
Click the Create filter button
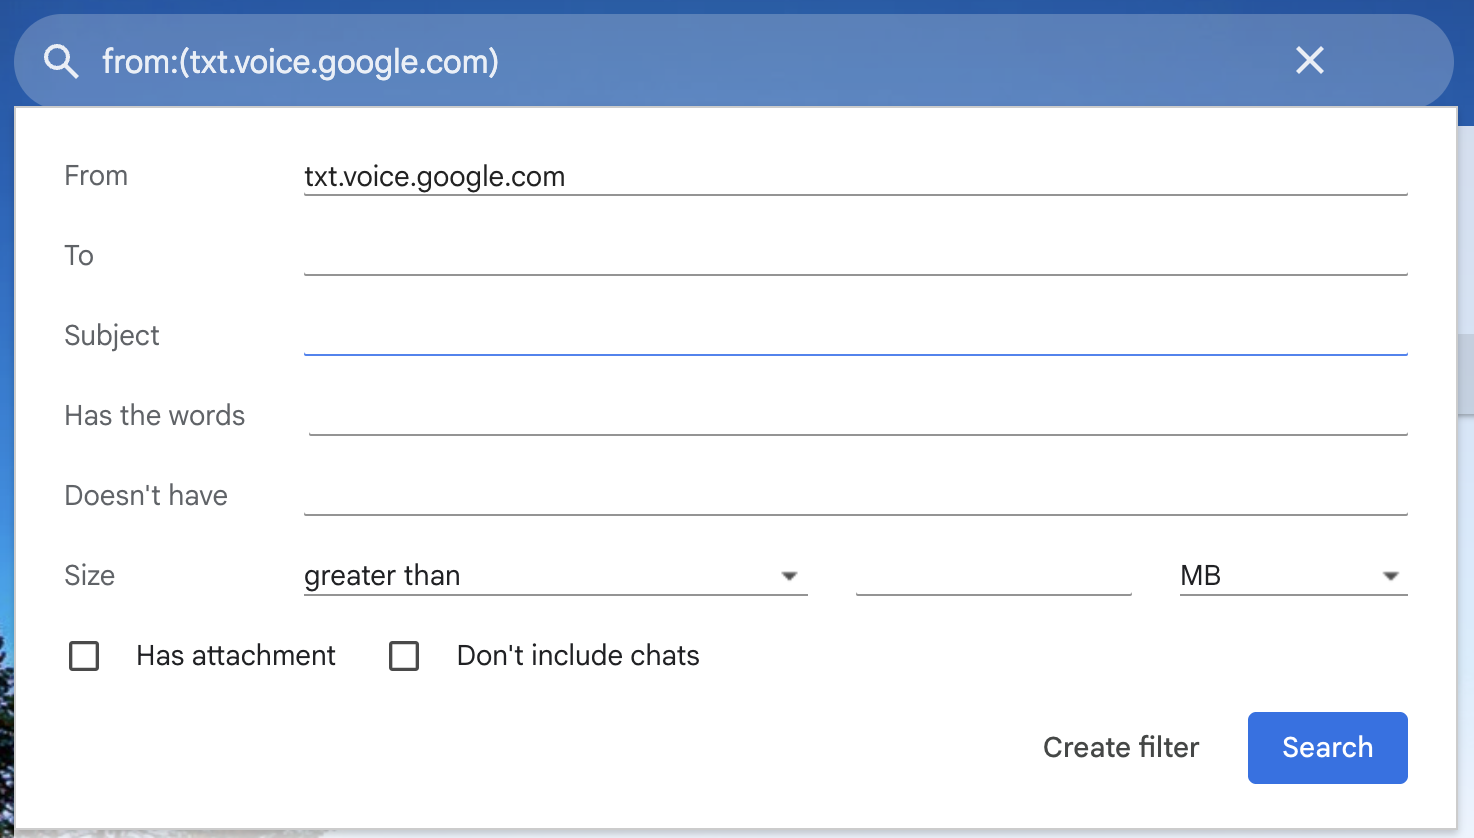[x=1121, y=747]
